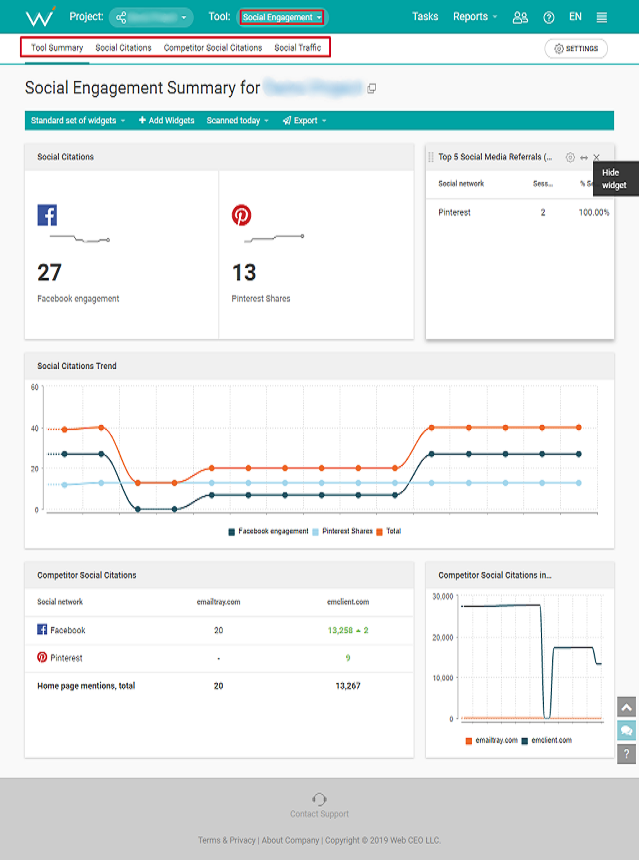Click the Web CEO logo icon

click(x=41, y=16)
